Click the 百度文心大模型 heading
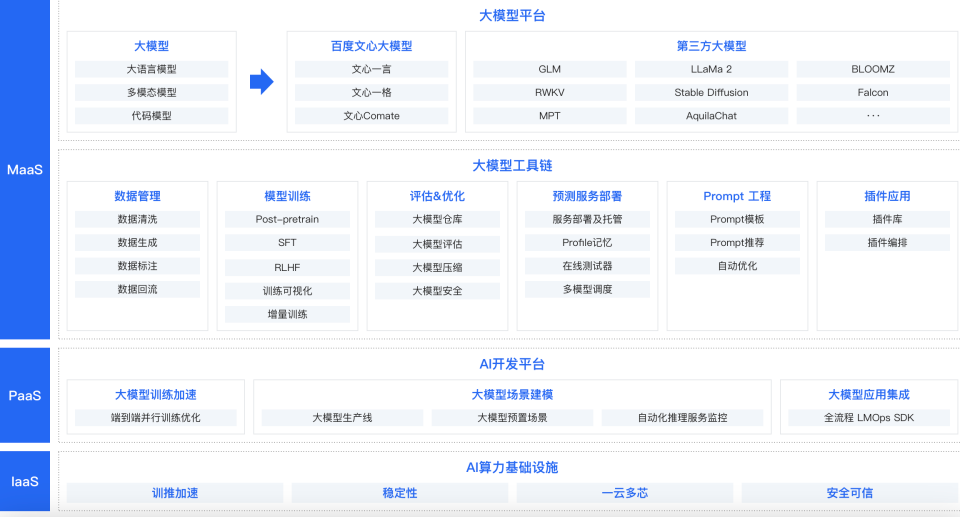This screenshot has height=517, width=960. pyautogui.click(x=371, y=46)
